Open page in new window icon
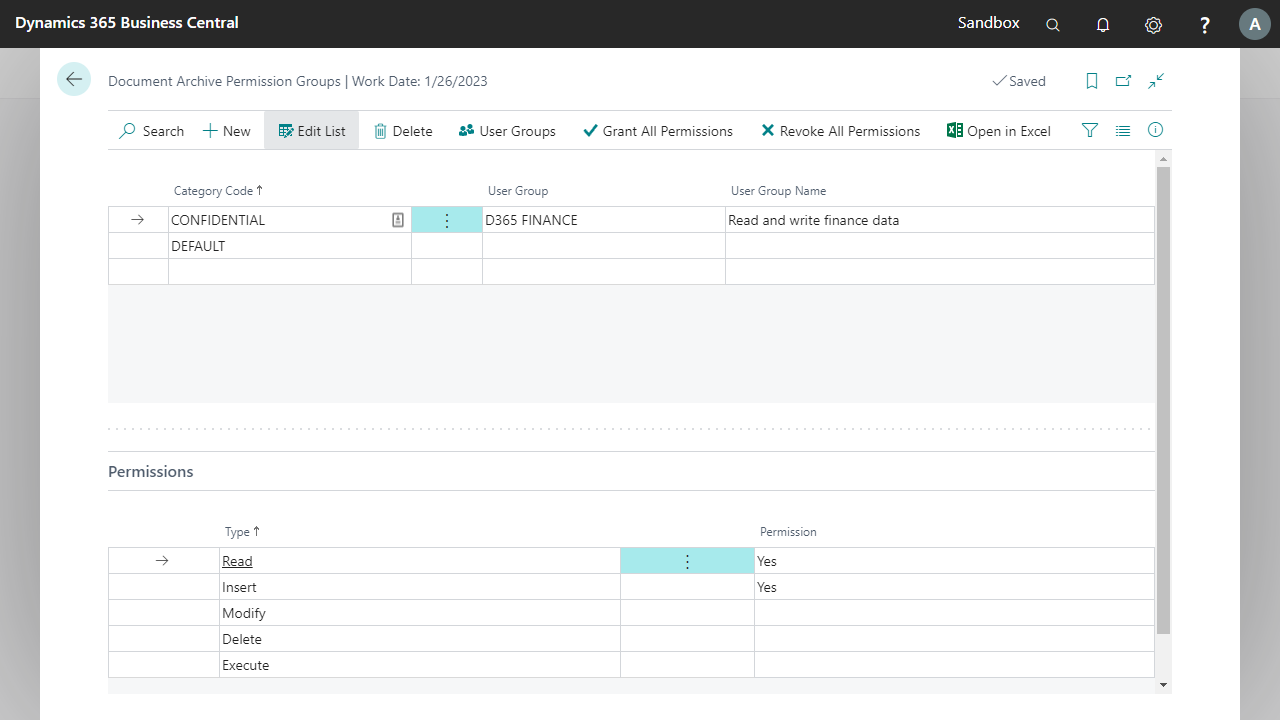 pyautogui.click(x=1124, y=81)
